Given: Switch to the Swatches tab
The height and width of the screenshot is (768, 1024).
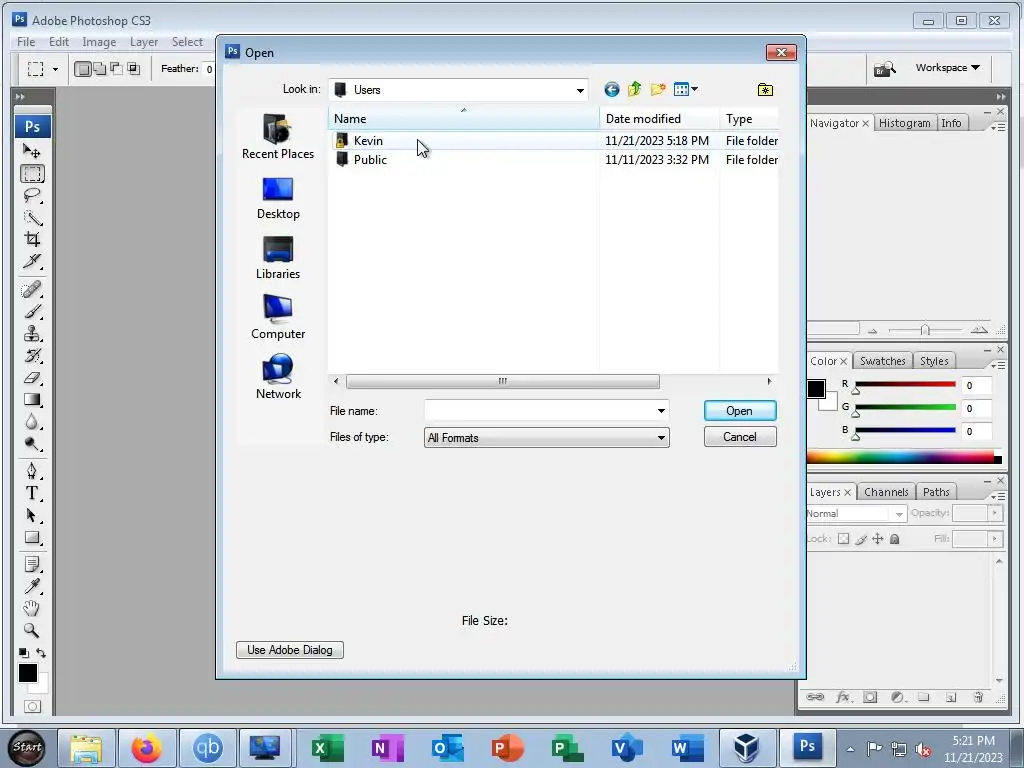Looking at the screenshot, I should click(x=882, y=361).
